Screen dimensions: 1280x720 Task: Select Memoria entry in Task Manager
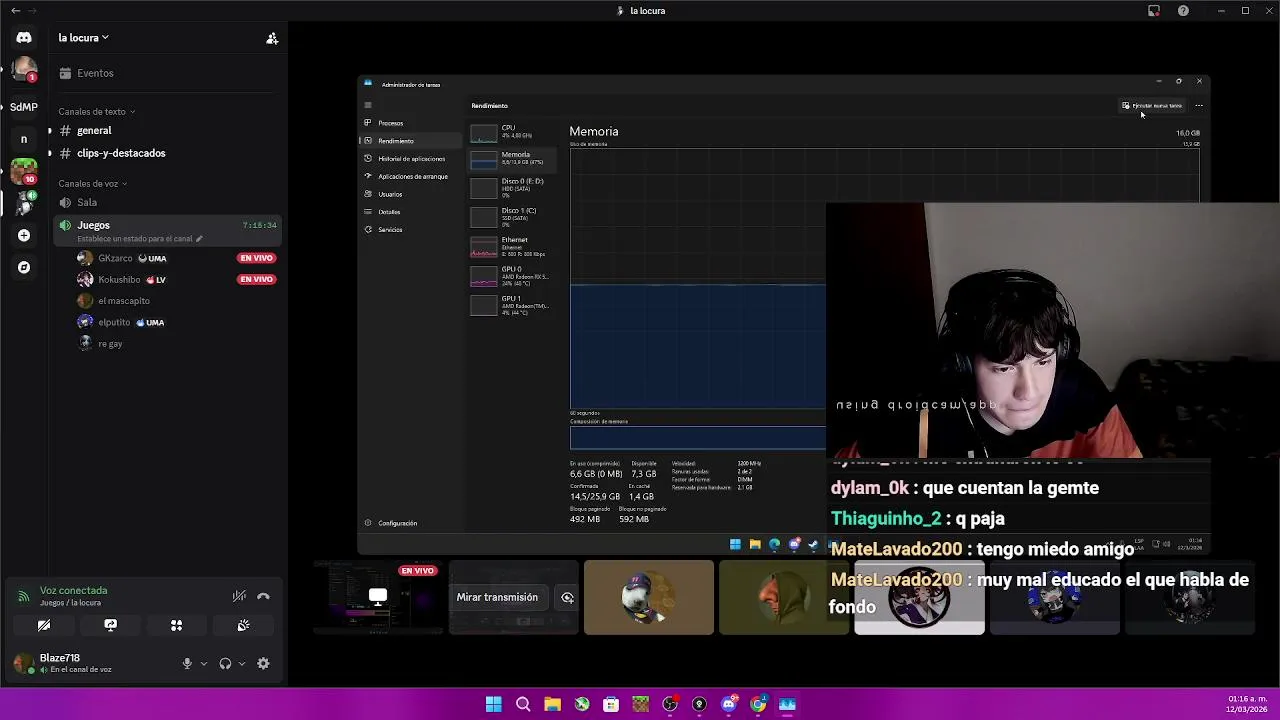(x=514, y=159)
